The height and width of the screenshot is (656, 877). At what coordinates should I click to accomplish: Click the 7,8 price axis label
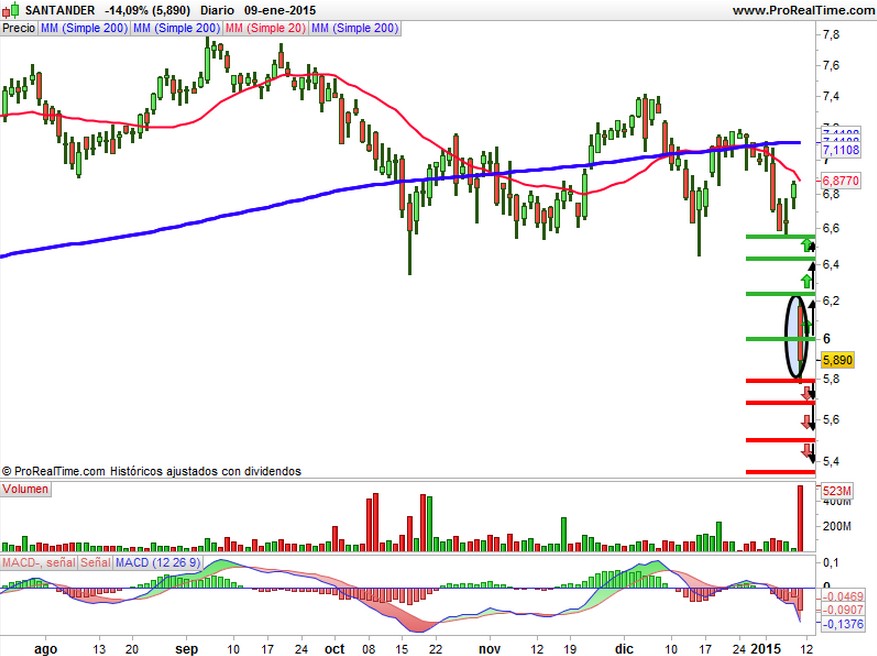point(831,35)
